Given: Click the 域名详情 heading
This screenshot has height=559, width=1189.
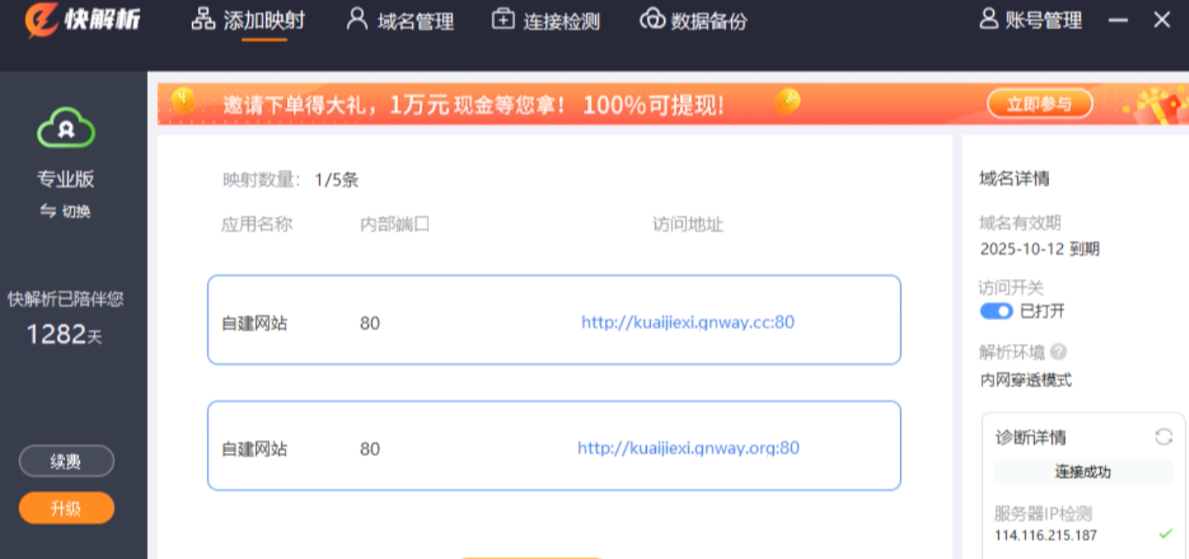Looking at the screenshot, I should click(x=1015, y=180).
